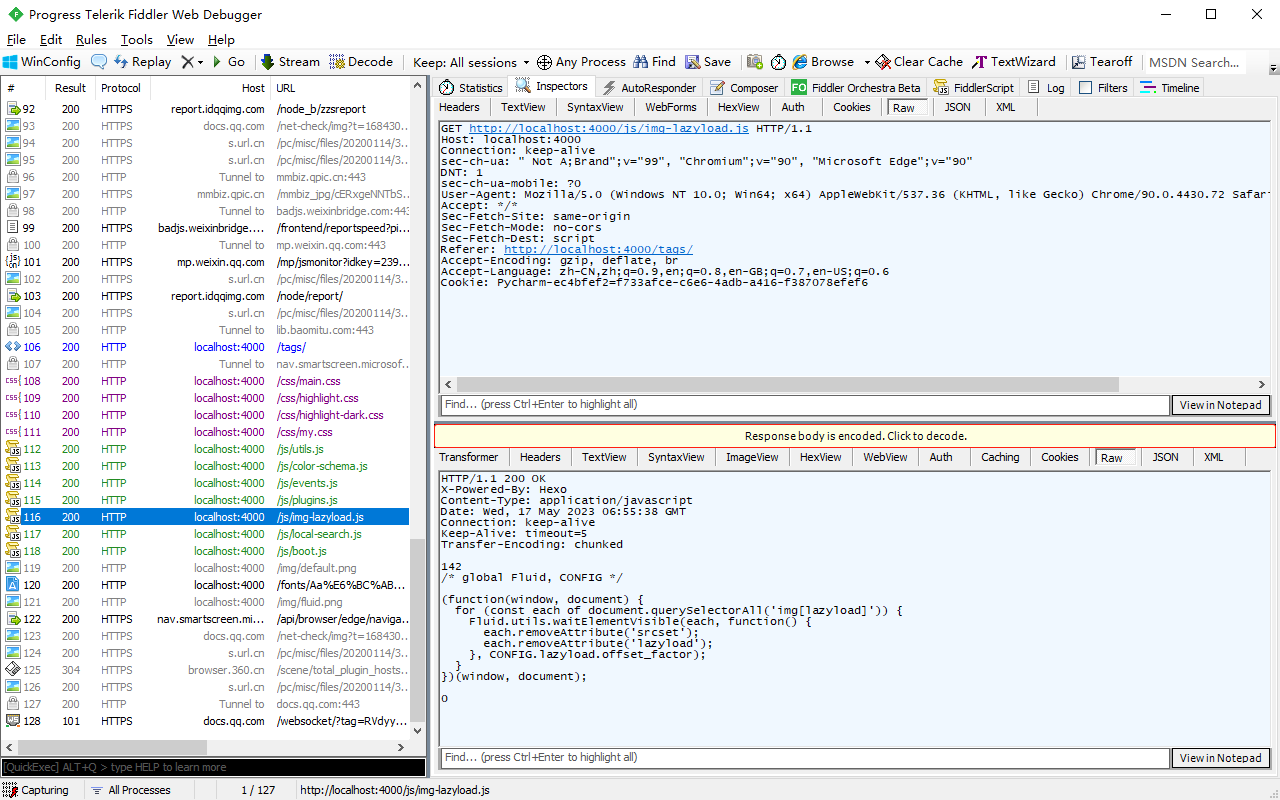Open the Keep: All sessions dropdown
1280x800 pixels.
click(471, 62)
